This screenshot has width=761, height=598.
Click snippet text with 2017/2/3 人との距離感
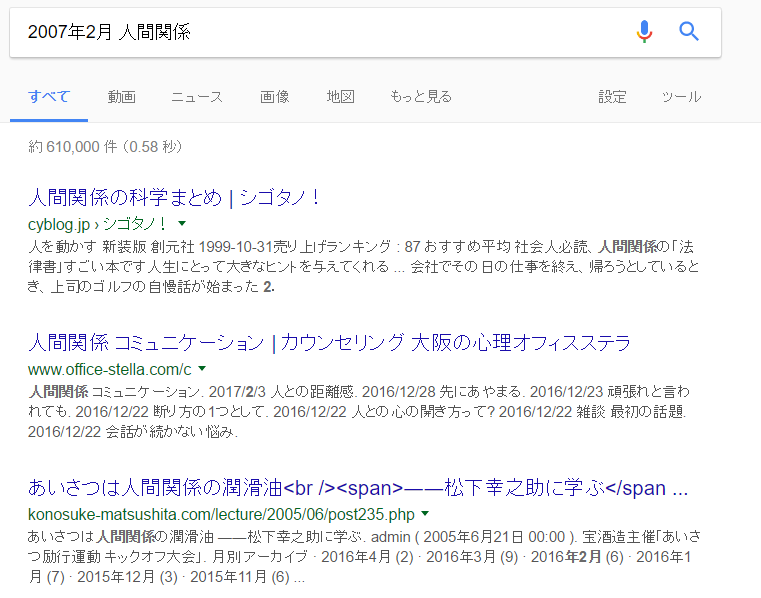tap(358, 412)
